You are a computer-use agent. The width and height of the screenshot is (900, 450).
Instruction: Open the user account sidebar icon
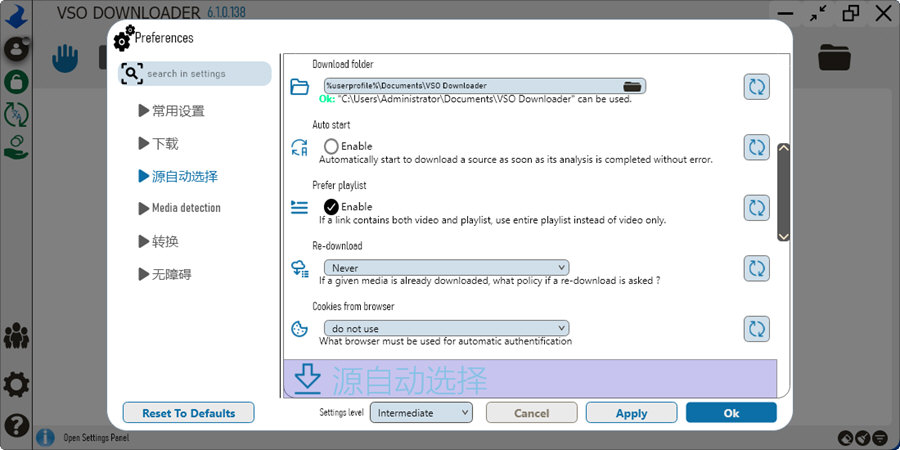click(16, 49)
